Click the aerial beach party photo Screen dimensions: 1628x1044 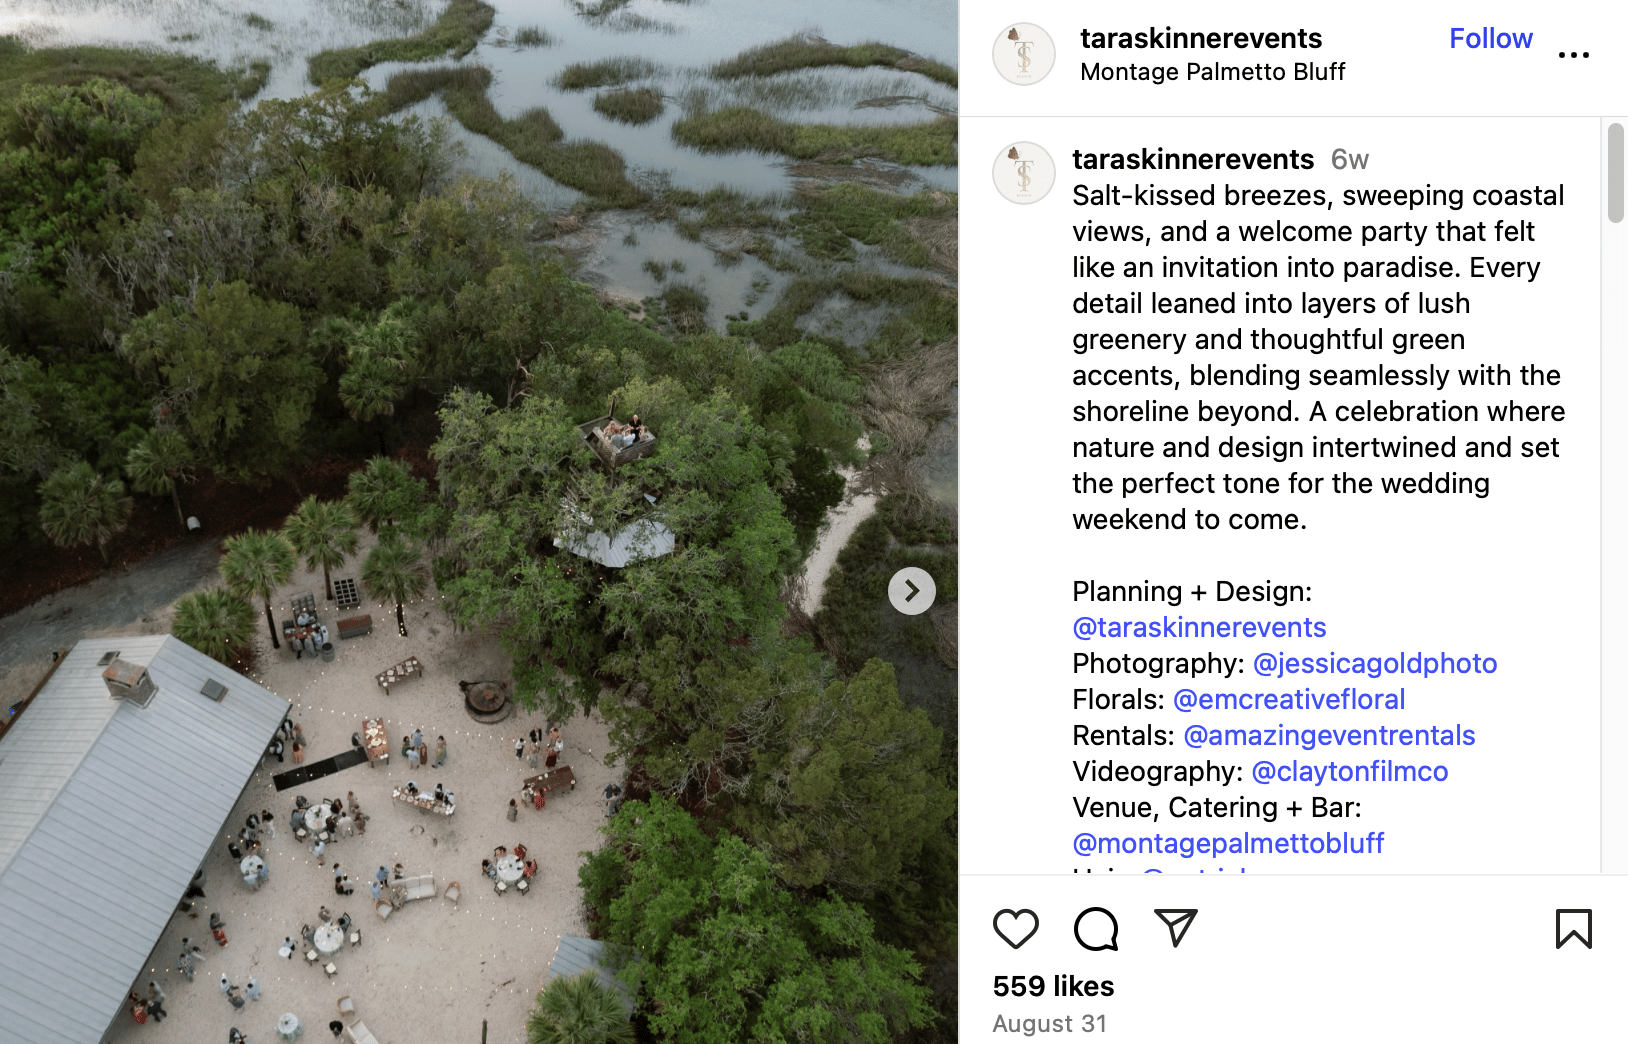tap(479, 522)
